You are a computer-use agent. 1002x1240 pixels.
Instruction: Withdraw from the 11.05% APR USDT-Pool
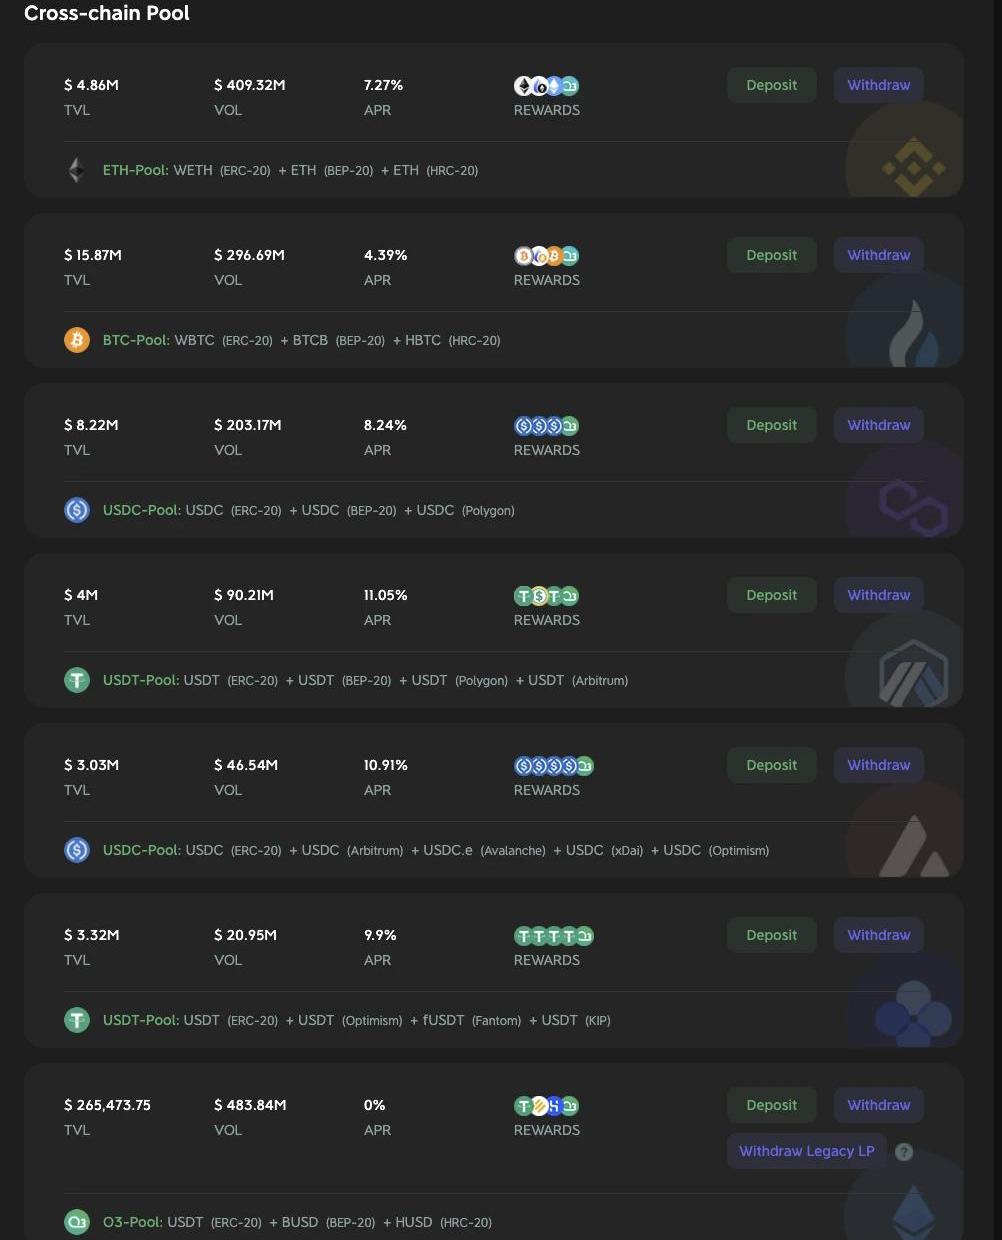pos(879,595)
